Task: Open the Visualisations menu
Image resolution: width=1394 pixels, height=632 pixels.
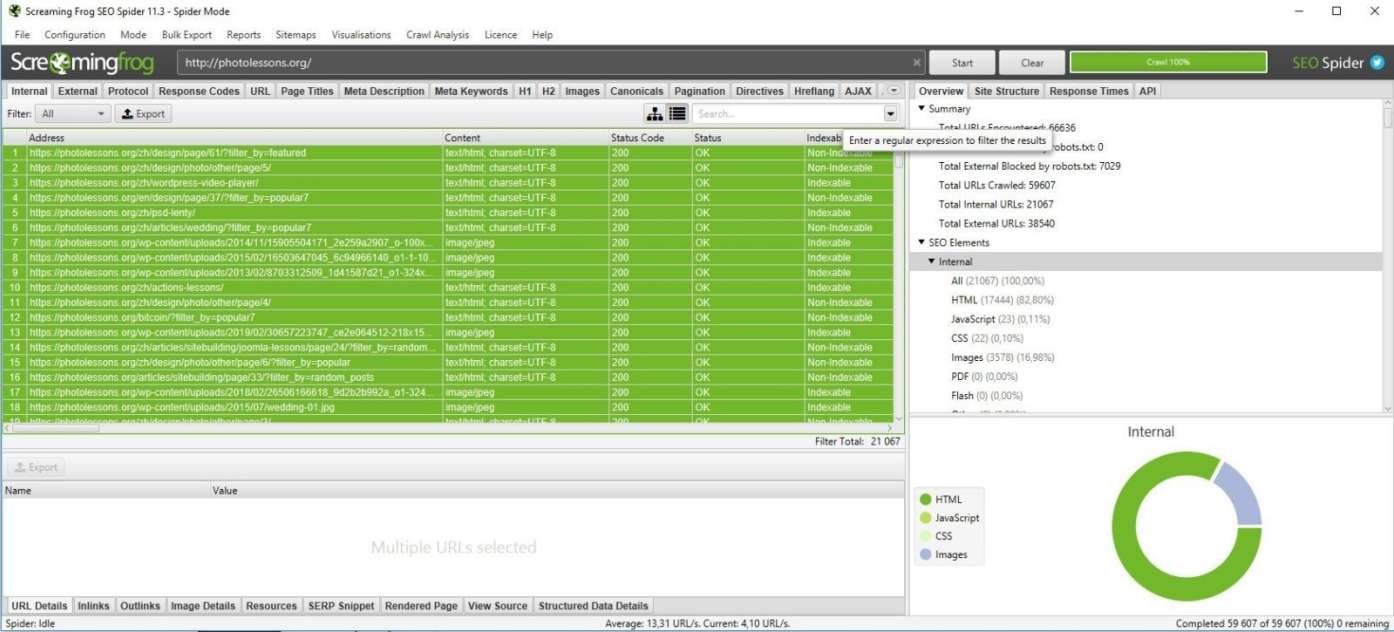Action: (361, 34)
